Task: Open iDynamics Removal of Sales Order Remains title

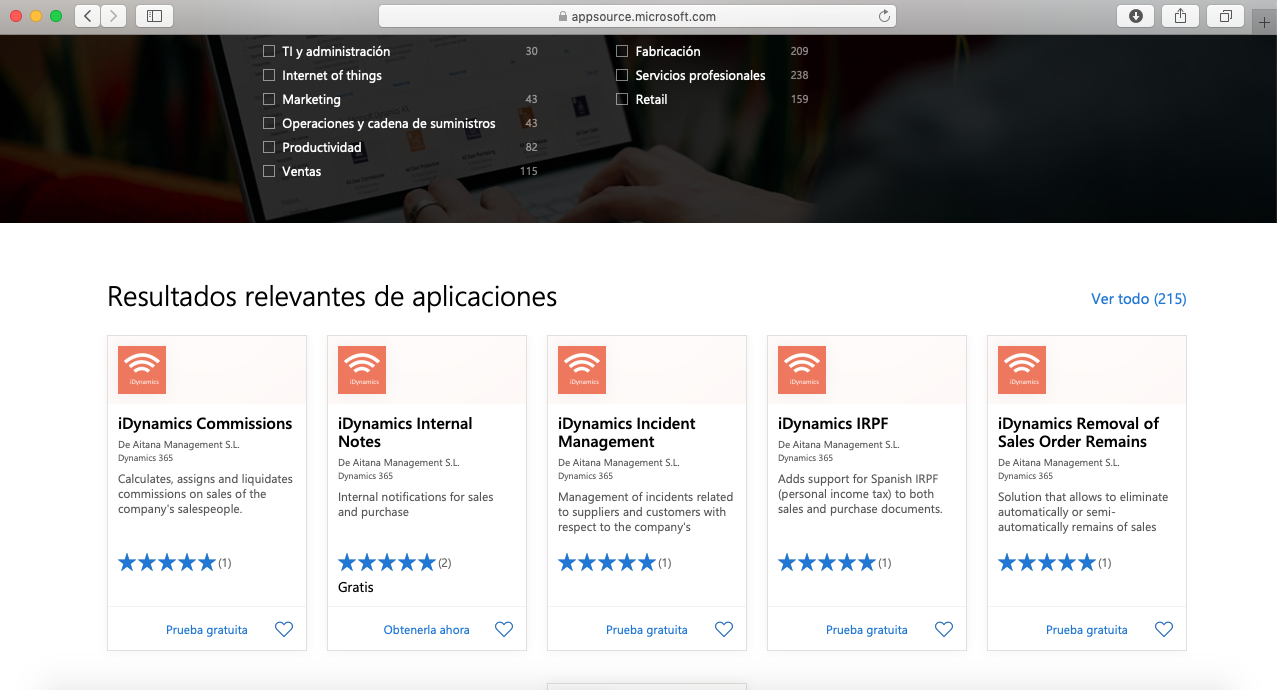Action: click(x=1078, y=432)
